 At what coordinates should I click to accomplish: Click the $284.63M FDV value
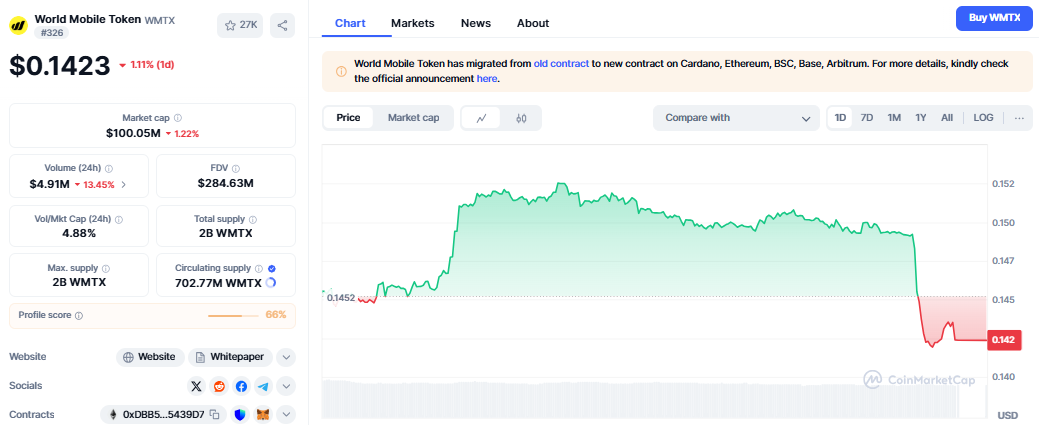[x=226, y=183]
